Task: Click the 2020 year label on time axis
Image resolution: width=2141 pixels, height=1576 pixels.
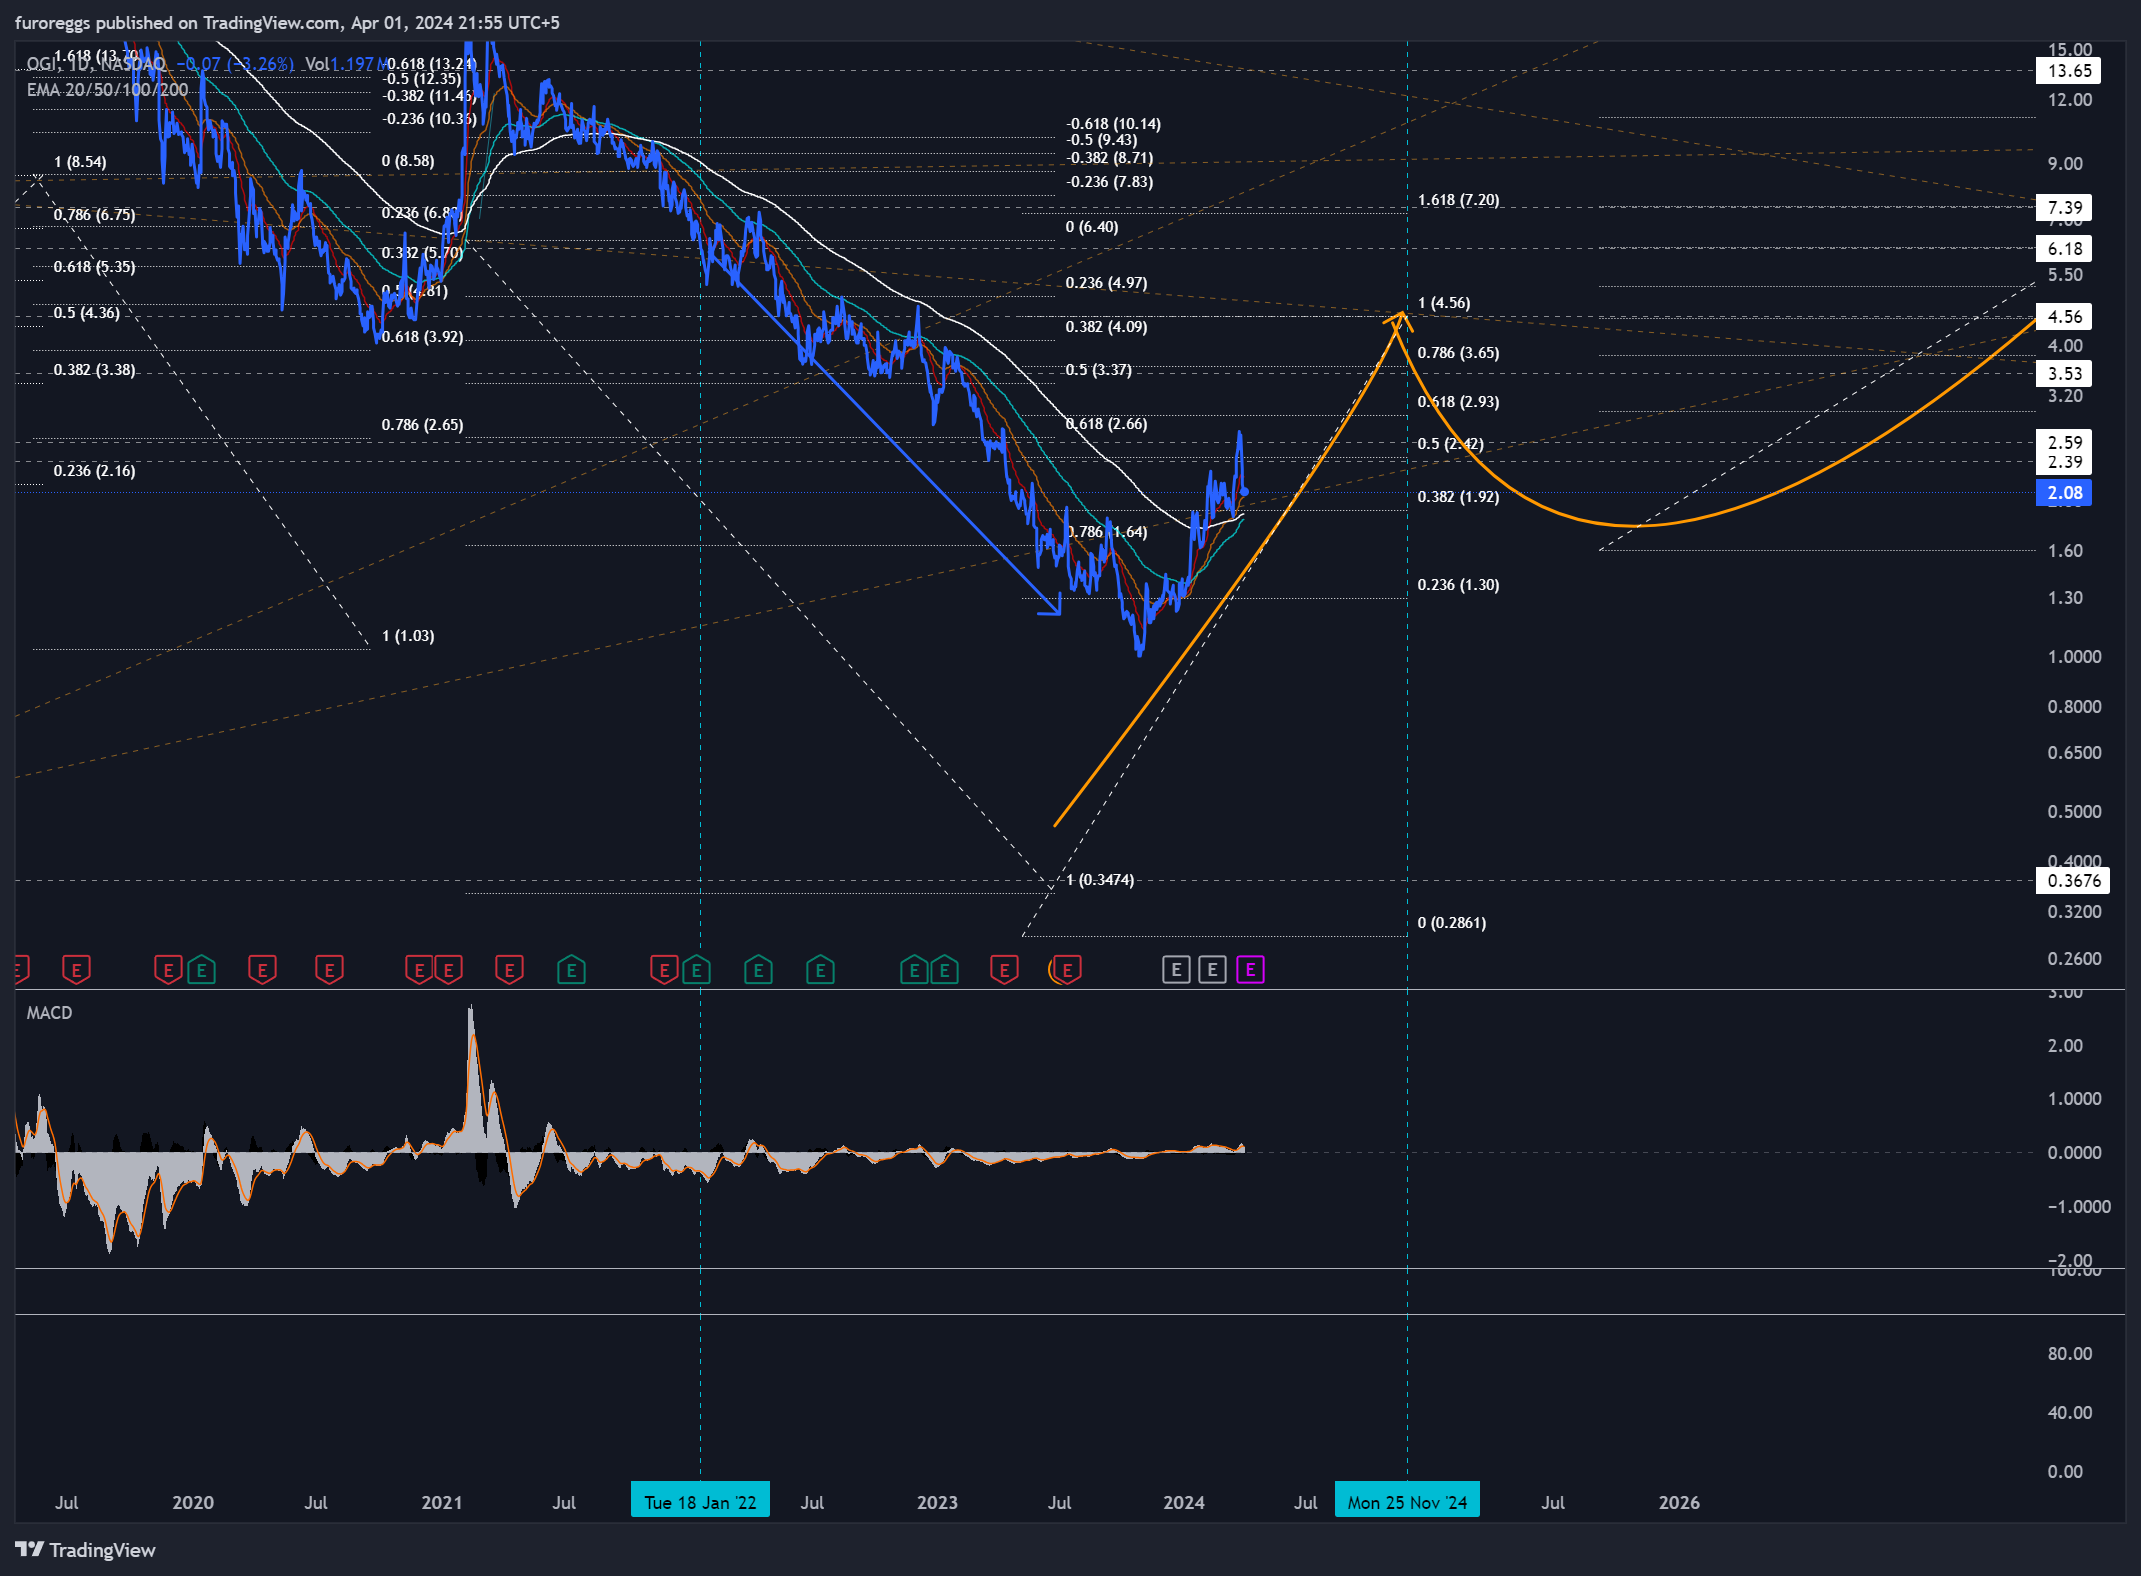Action: [193, 1502]
